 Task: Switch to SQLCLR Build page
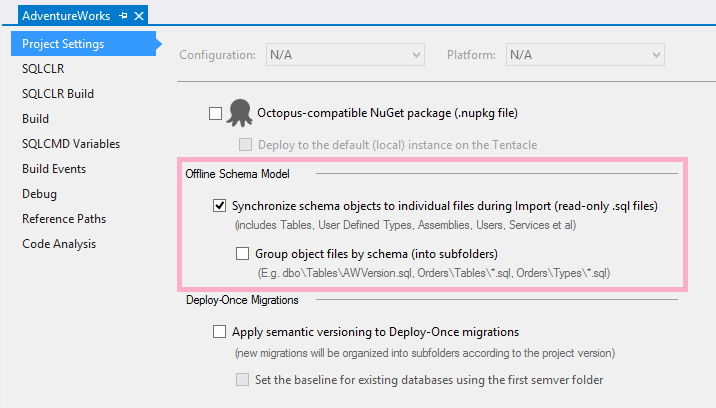[58, 94]
